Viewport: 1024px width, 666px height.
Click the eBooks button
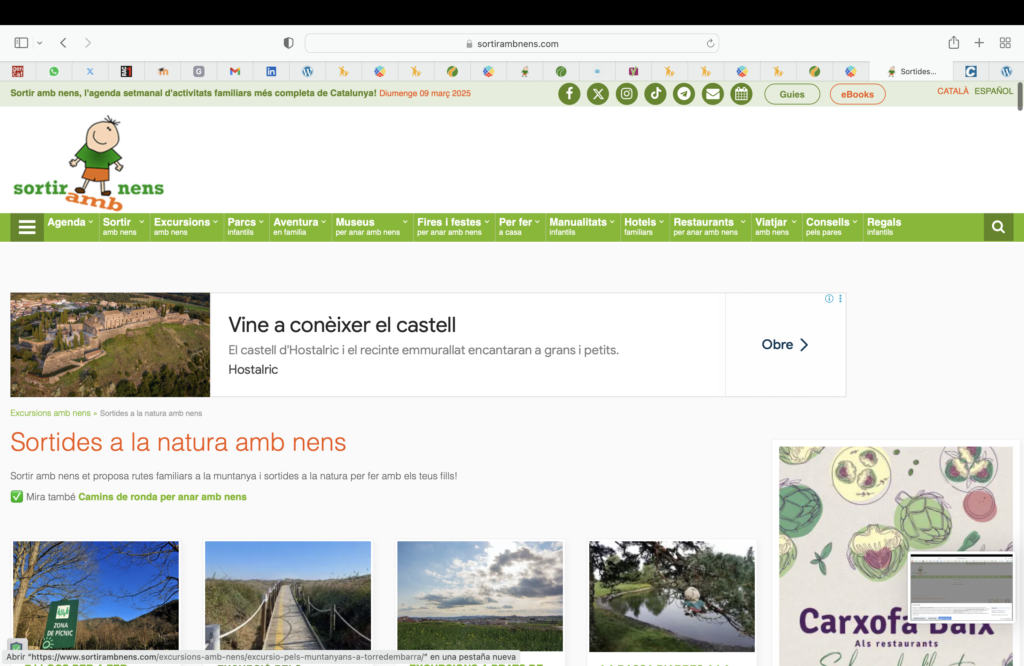(x=857, y=94)
